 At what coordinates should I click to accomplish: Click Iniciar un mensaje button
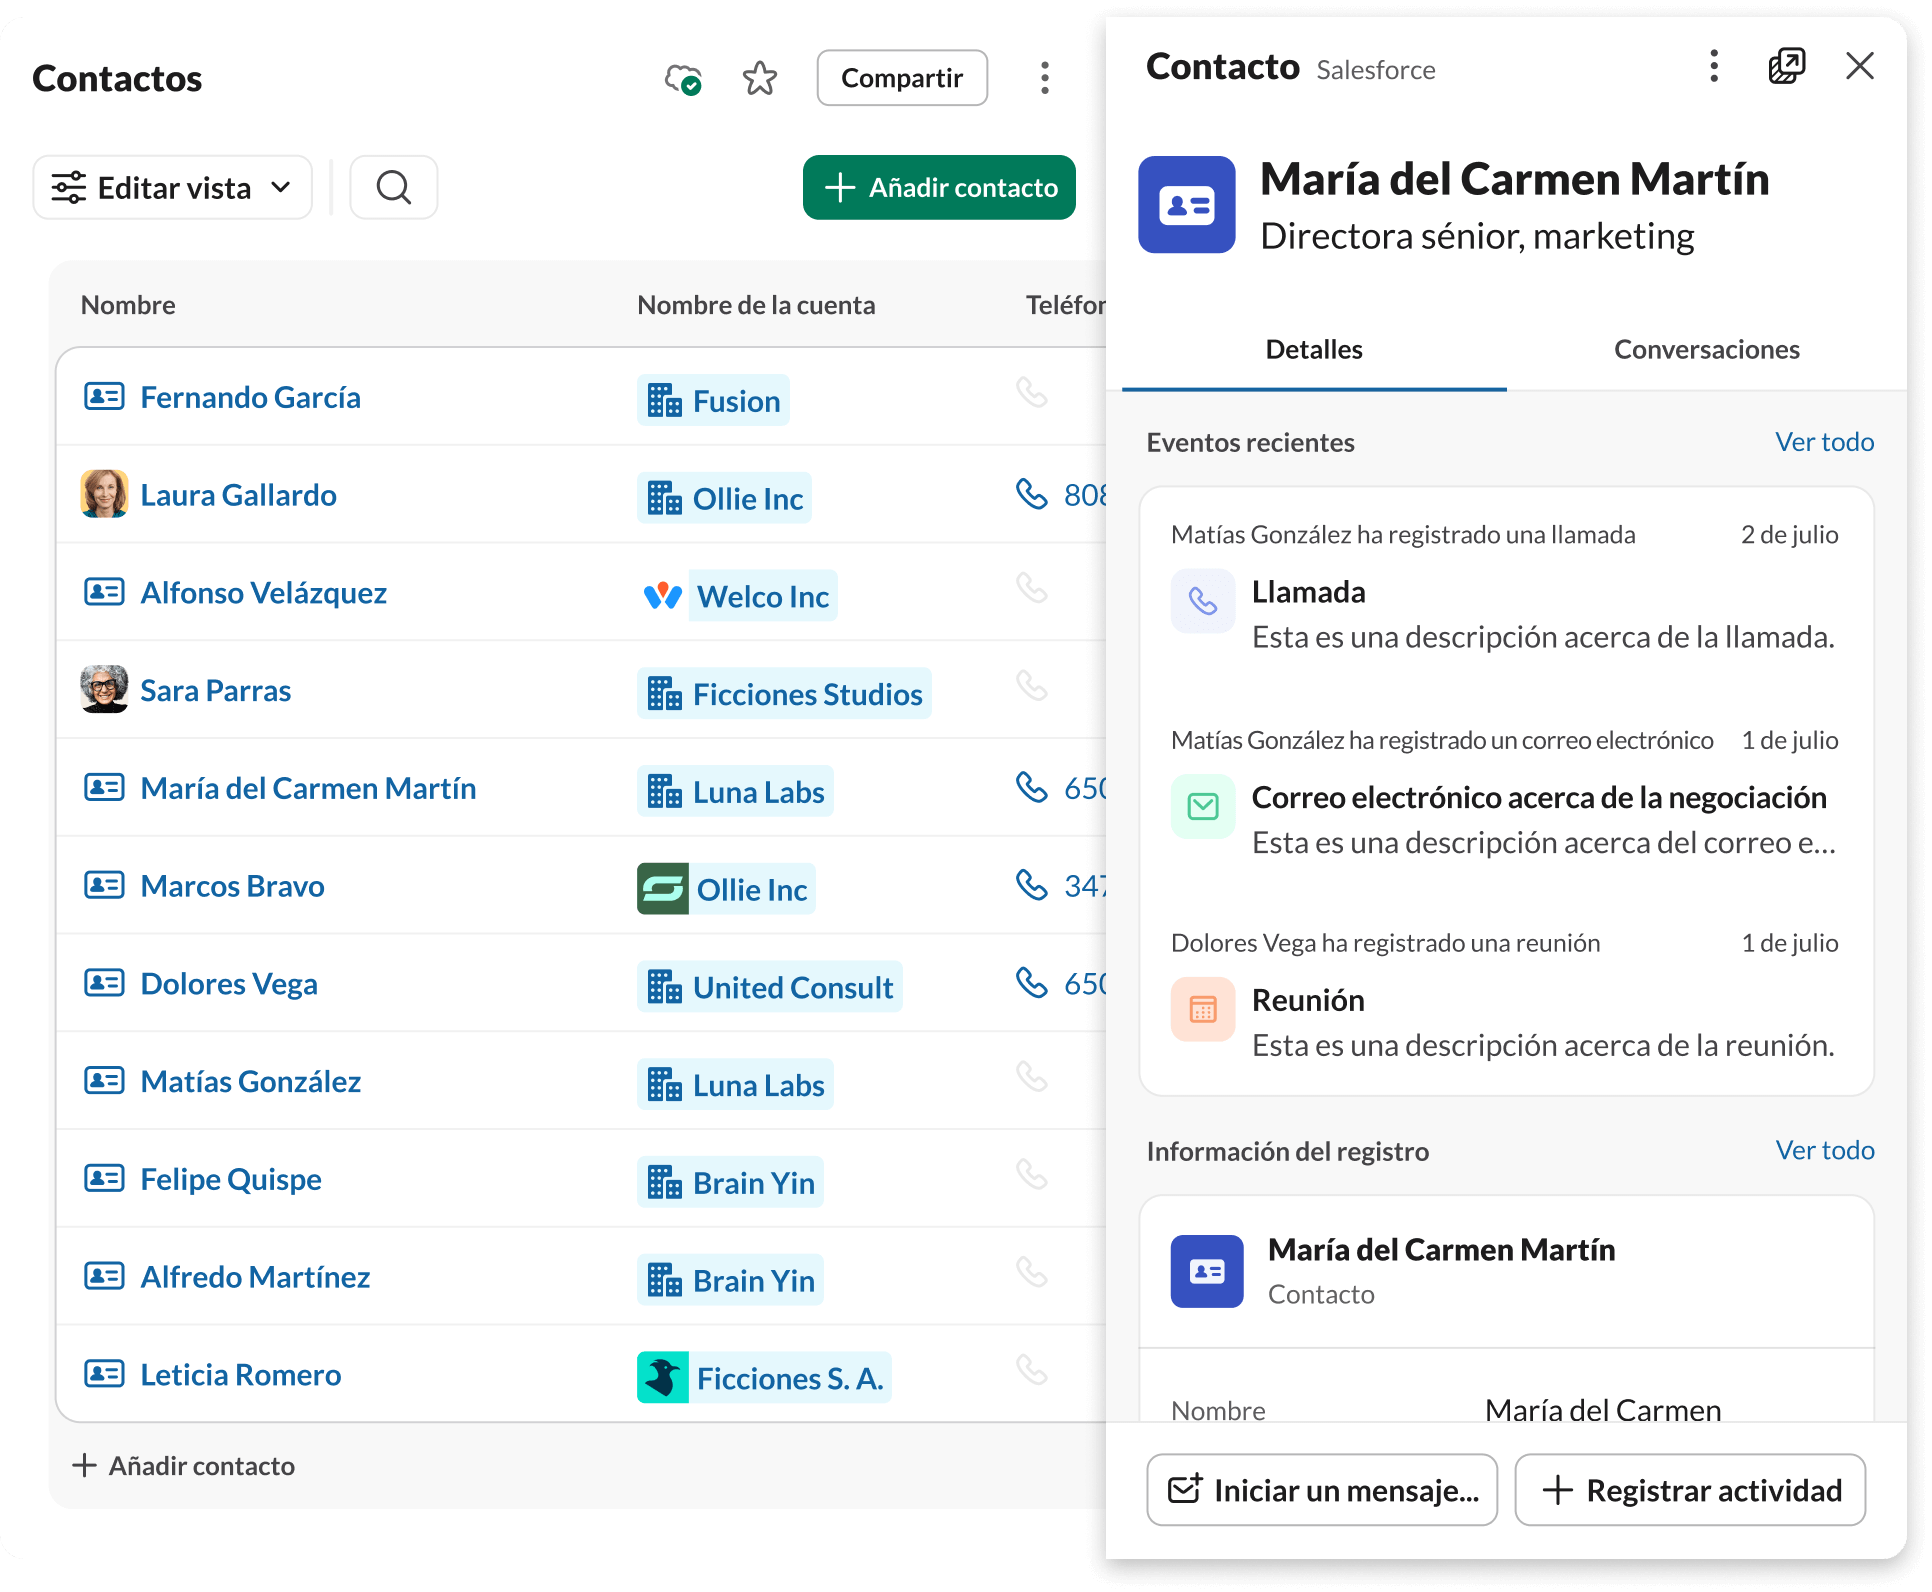click(x=1322, y=1490)
